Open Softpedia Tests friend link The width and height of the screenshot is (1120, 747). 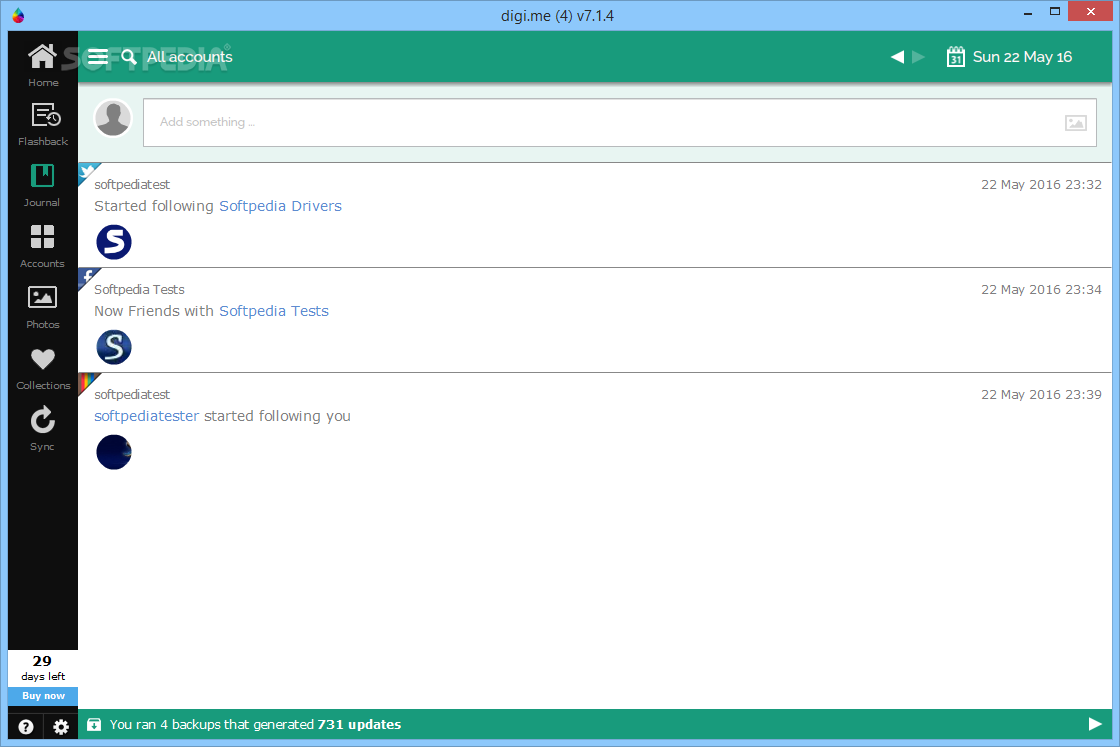274,311
